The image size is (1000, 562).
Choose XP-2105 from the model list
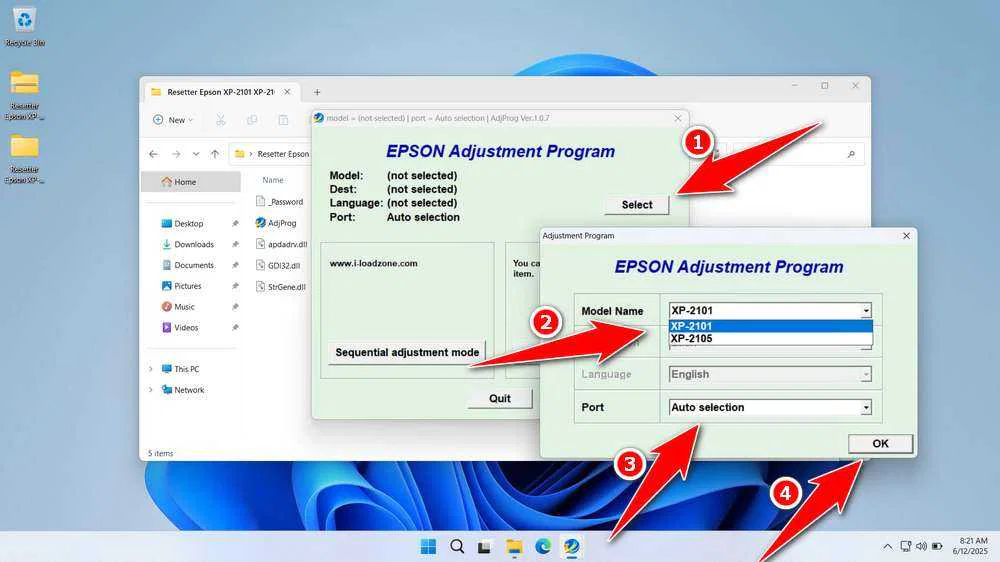coord(770,339)
